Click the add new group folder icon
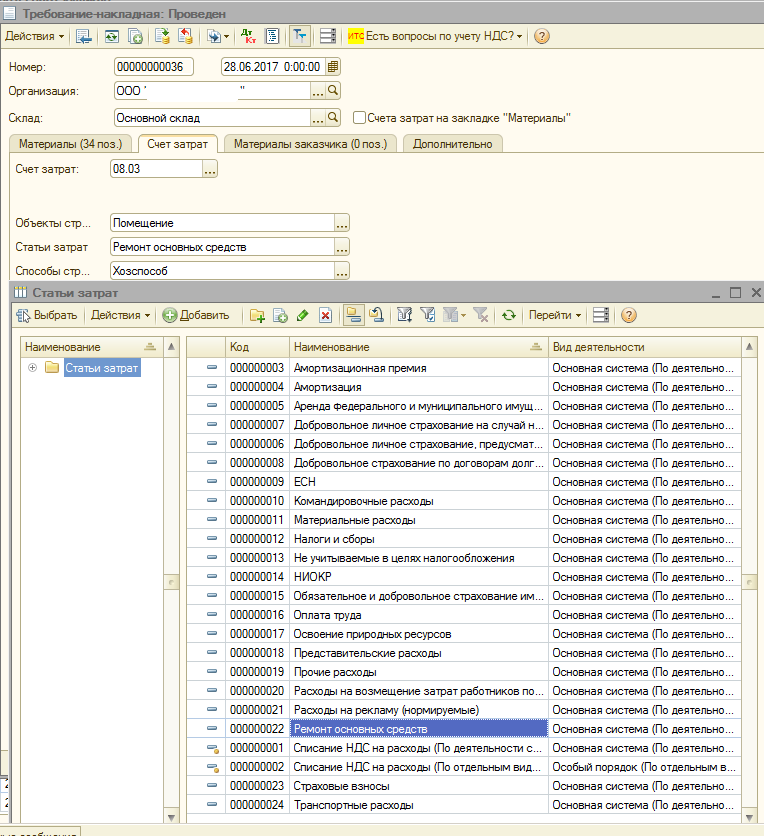This screenshot has width=764, height=836. (258, 315)
